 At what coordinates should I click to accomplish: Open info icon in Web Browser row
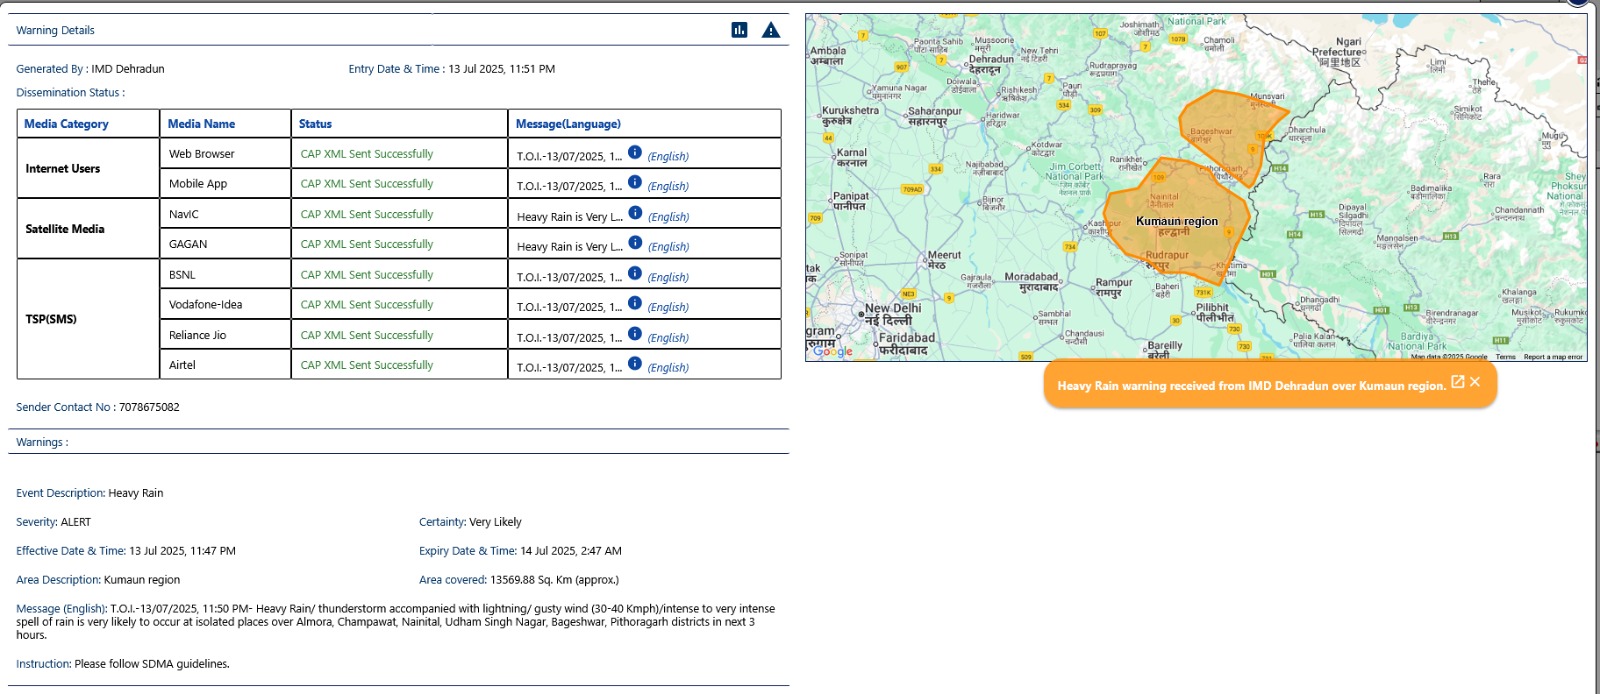click(635, 152)
